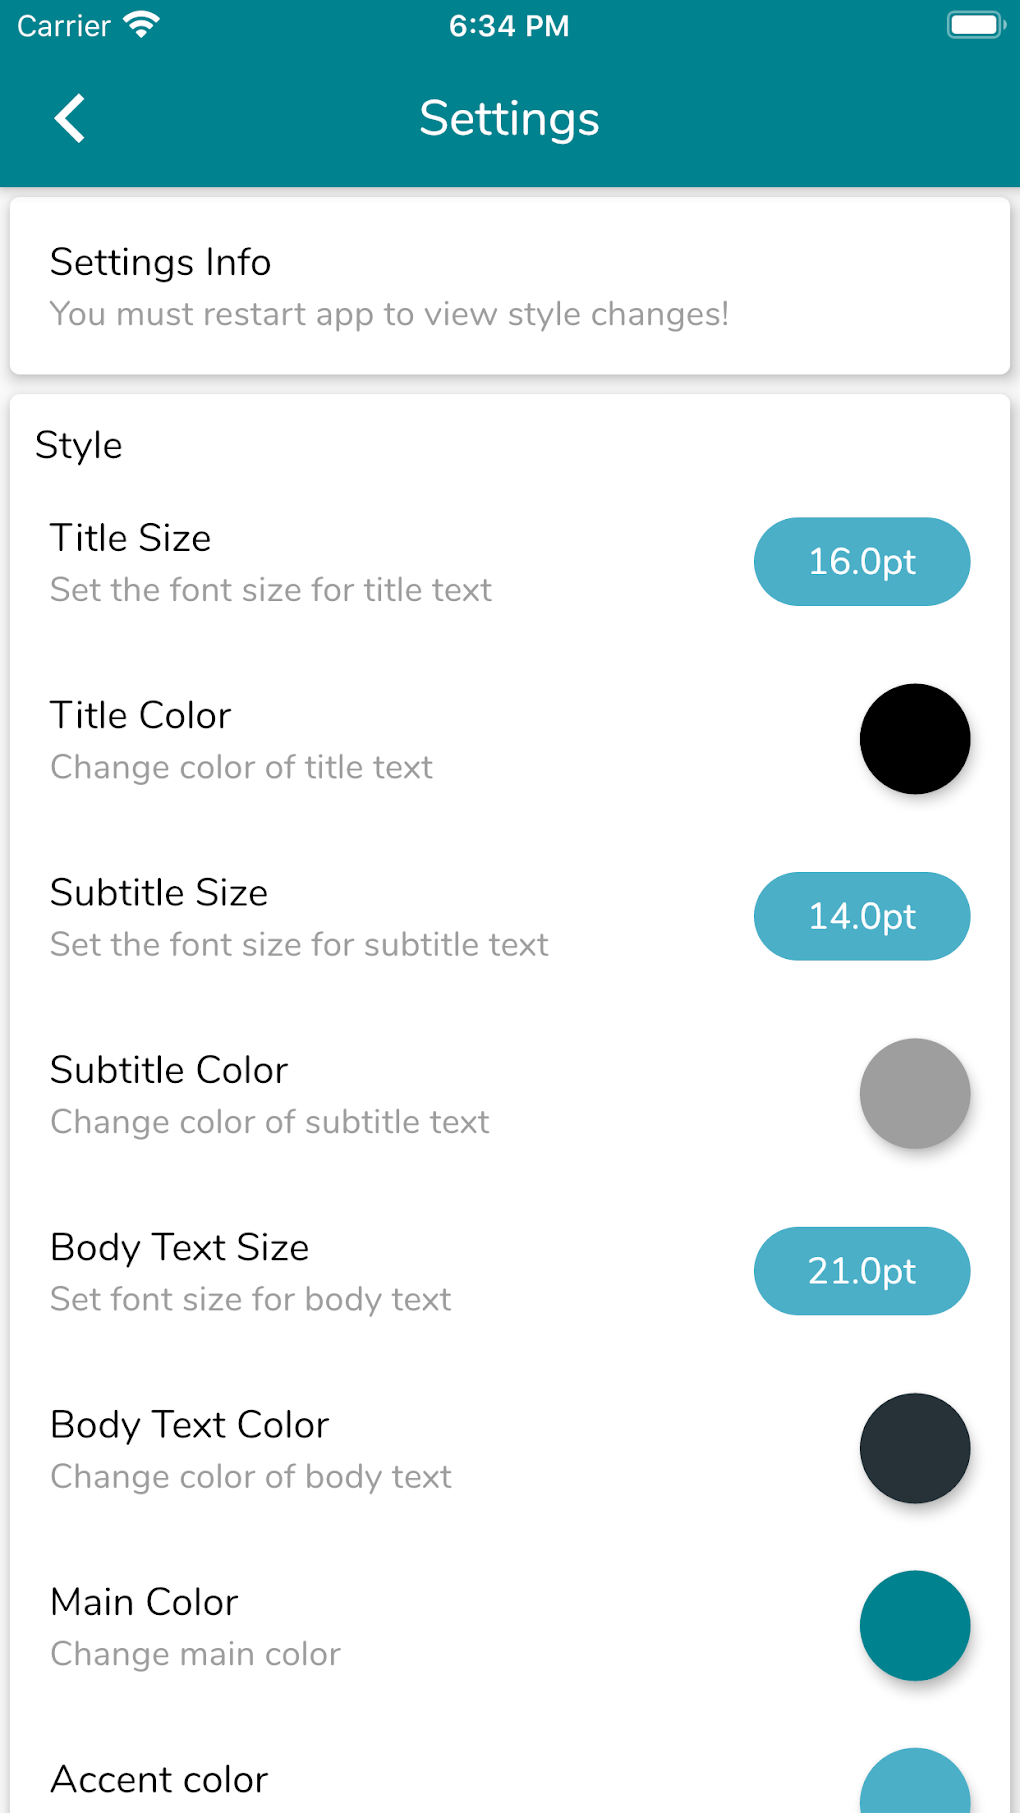Pick the teal Main Color swatch
Image resolution: width=1020 pixels, height=1813 pixels.
click(914, 1625)
